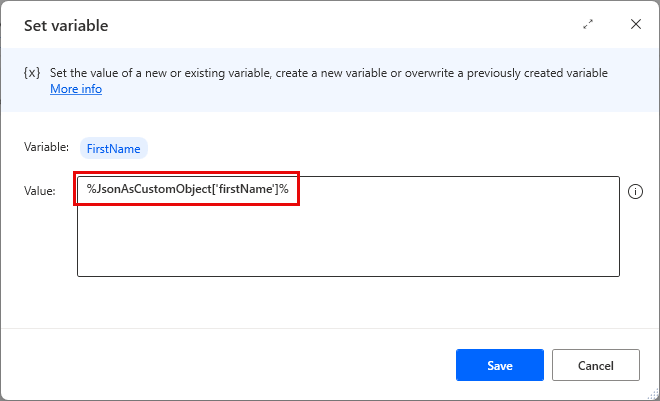Click the expand dialog arrows icon
Viewport: 660px width, 401px height.
pyautogui.click(x=588, y=25)
